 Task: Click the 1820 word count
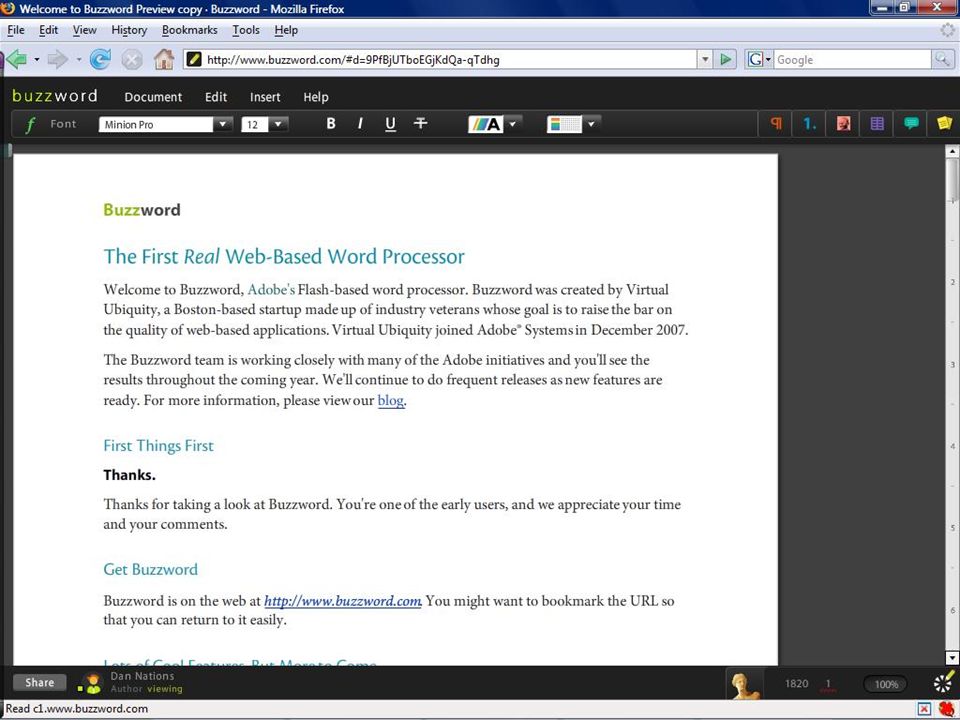(x=797, y=683)
